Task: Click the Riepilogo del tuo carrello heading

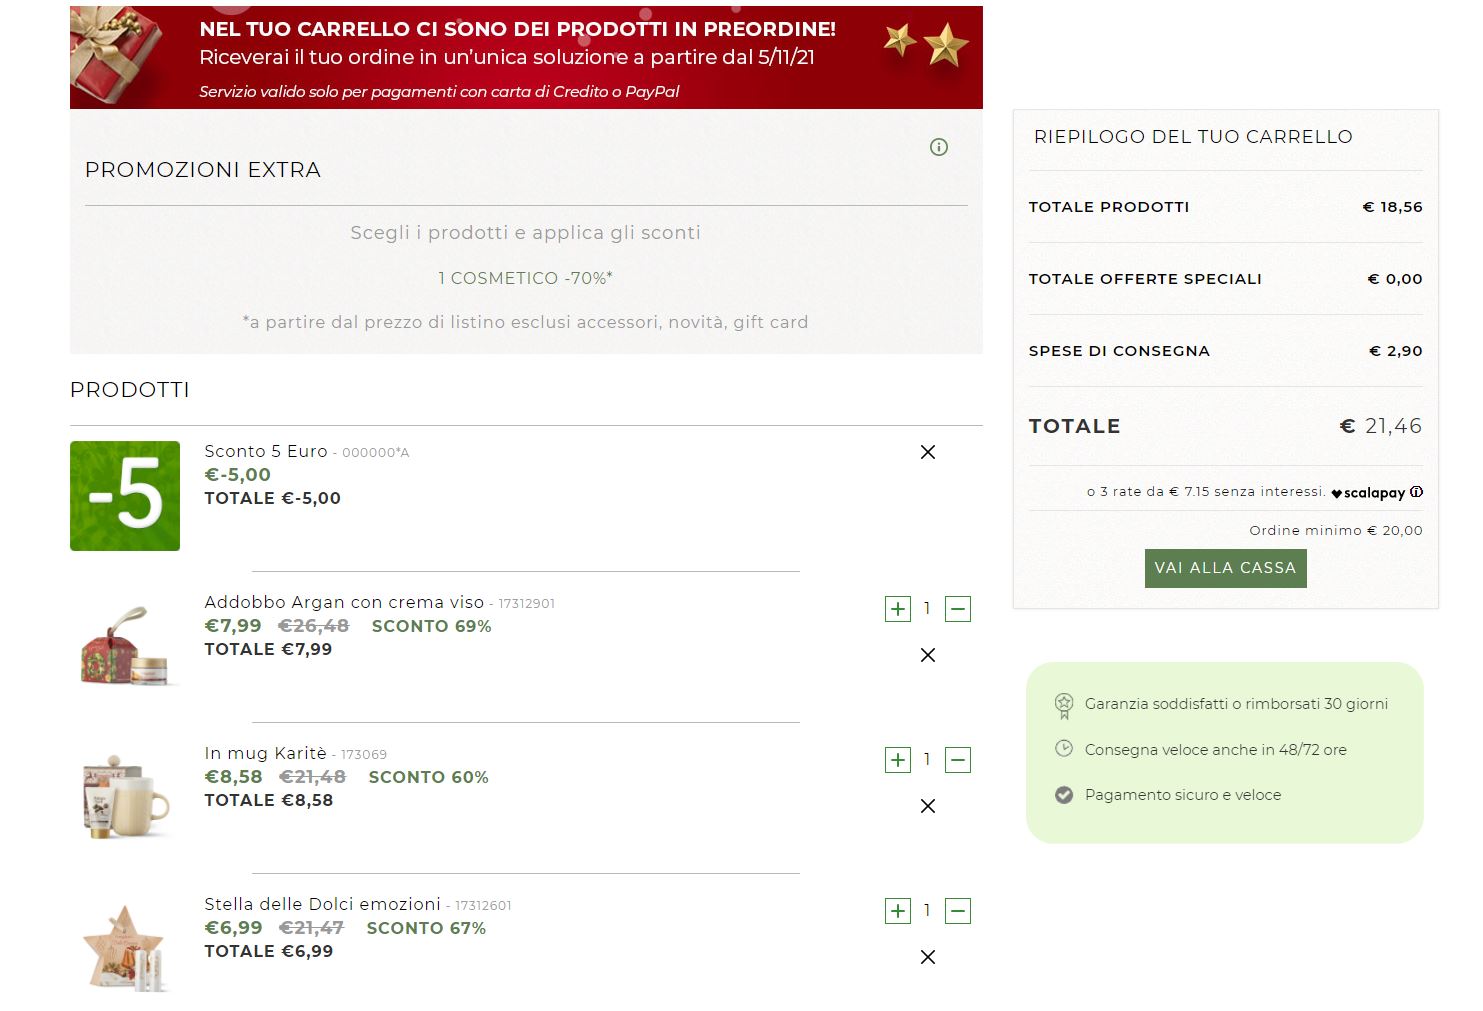Action: pyautogui.click(x=1193, y=137)
